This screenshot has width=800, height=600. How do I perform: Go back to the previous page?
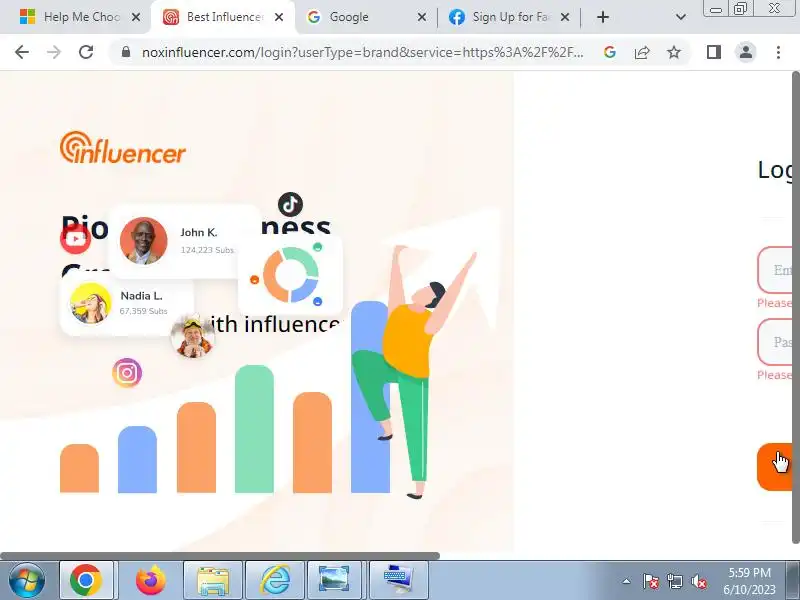(x=22, y=52)
